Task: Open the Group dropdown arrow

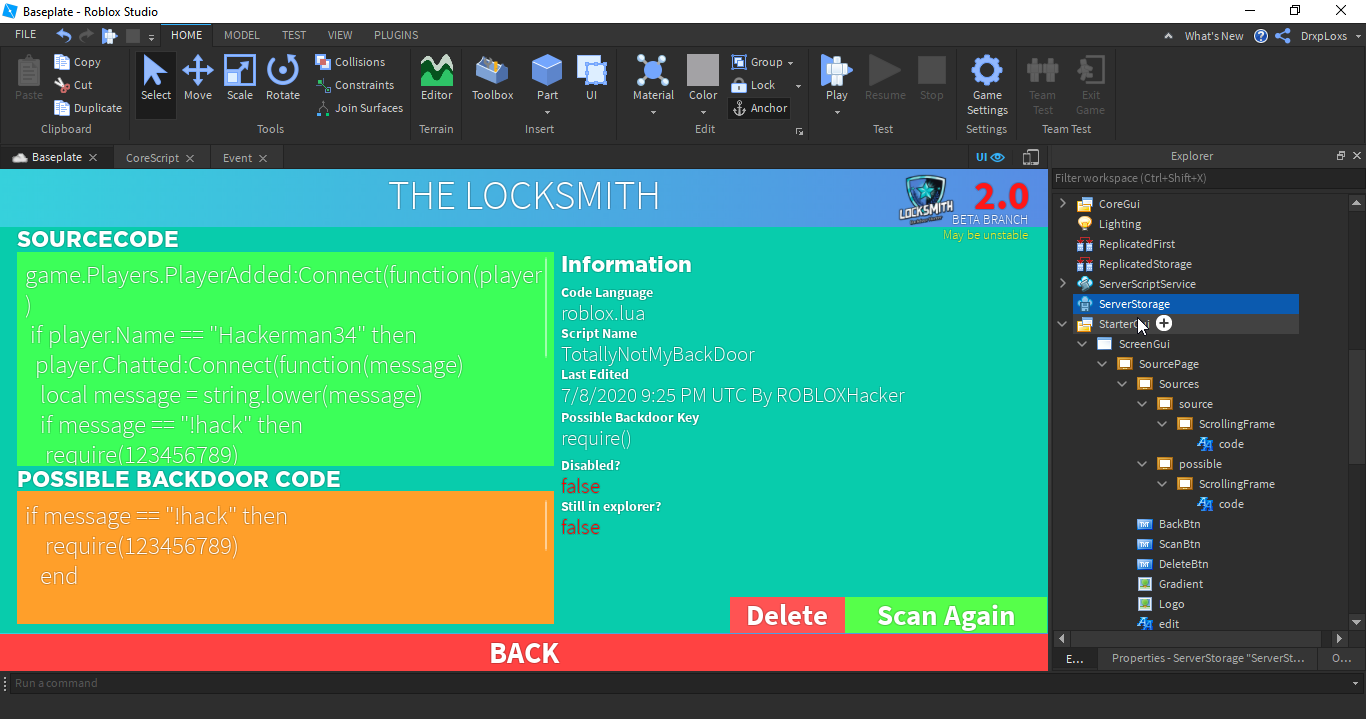Action: (x=790, y=62)
